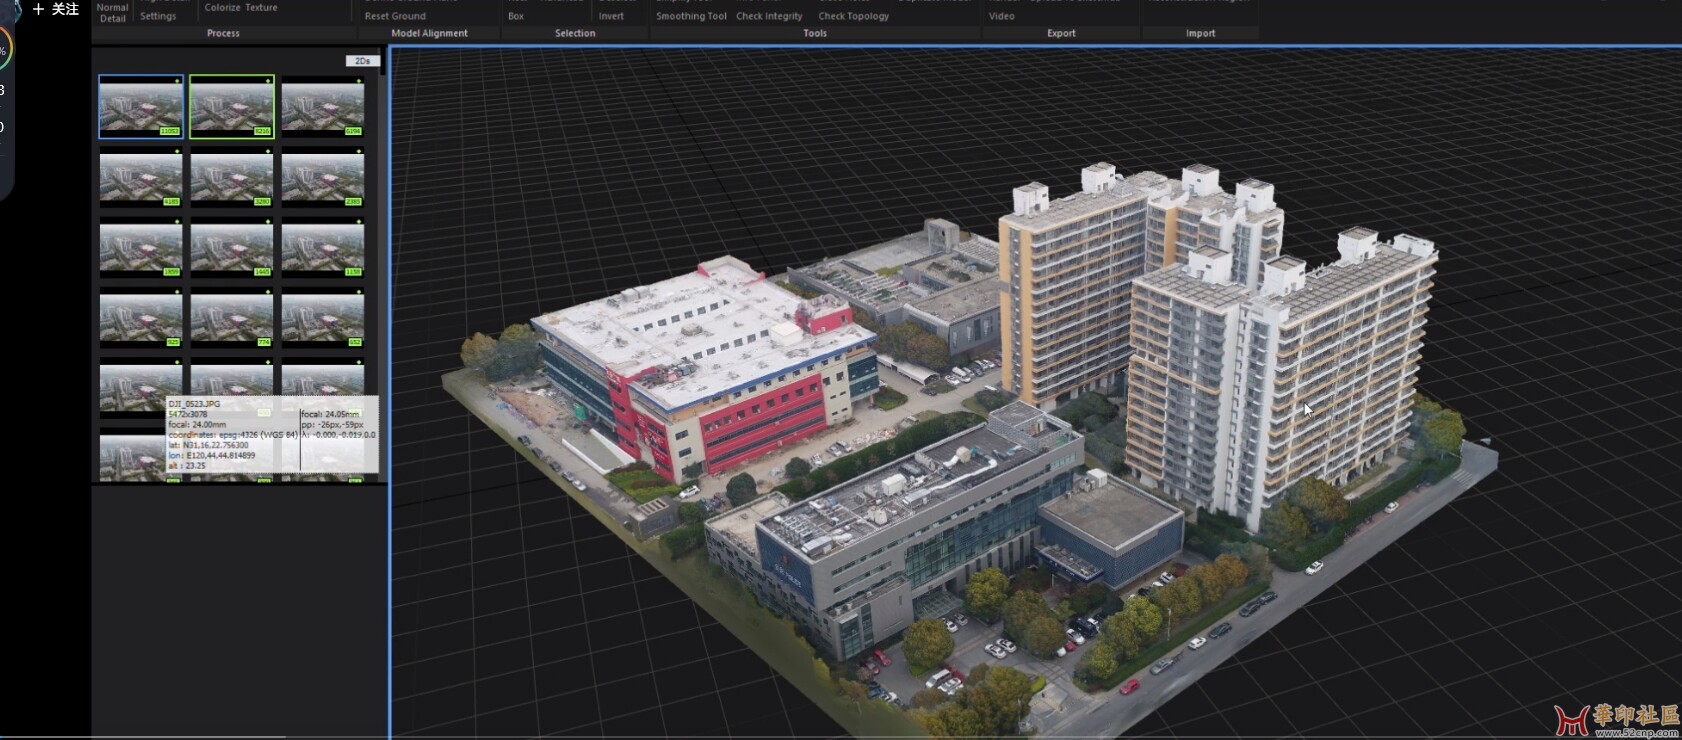This screenshot has width=1682, height=740.
Task: Click the 关注 follow button
Action: point(56,9)
